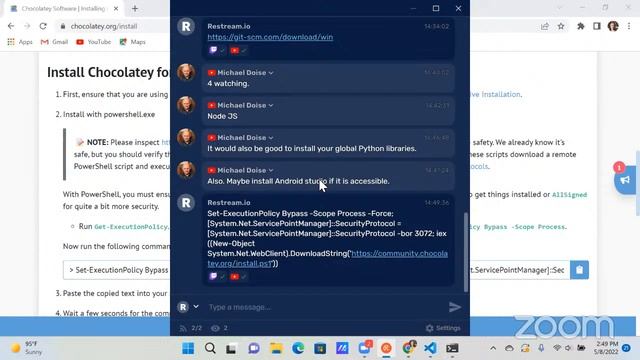Open the announcement megaphone widget on Chocolatey page

pos(625,180)
